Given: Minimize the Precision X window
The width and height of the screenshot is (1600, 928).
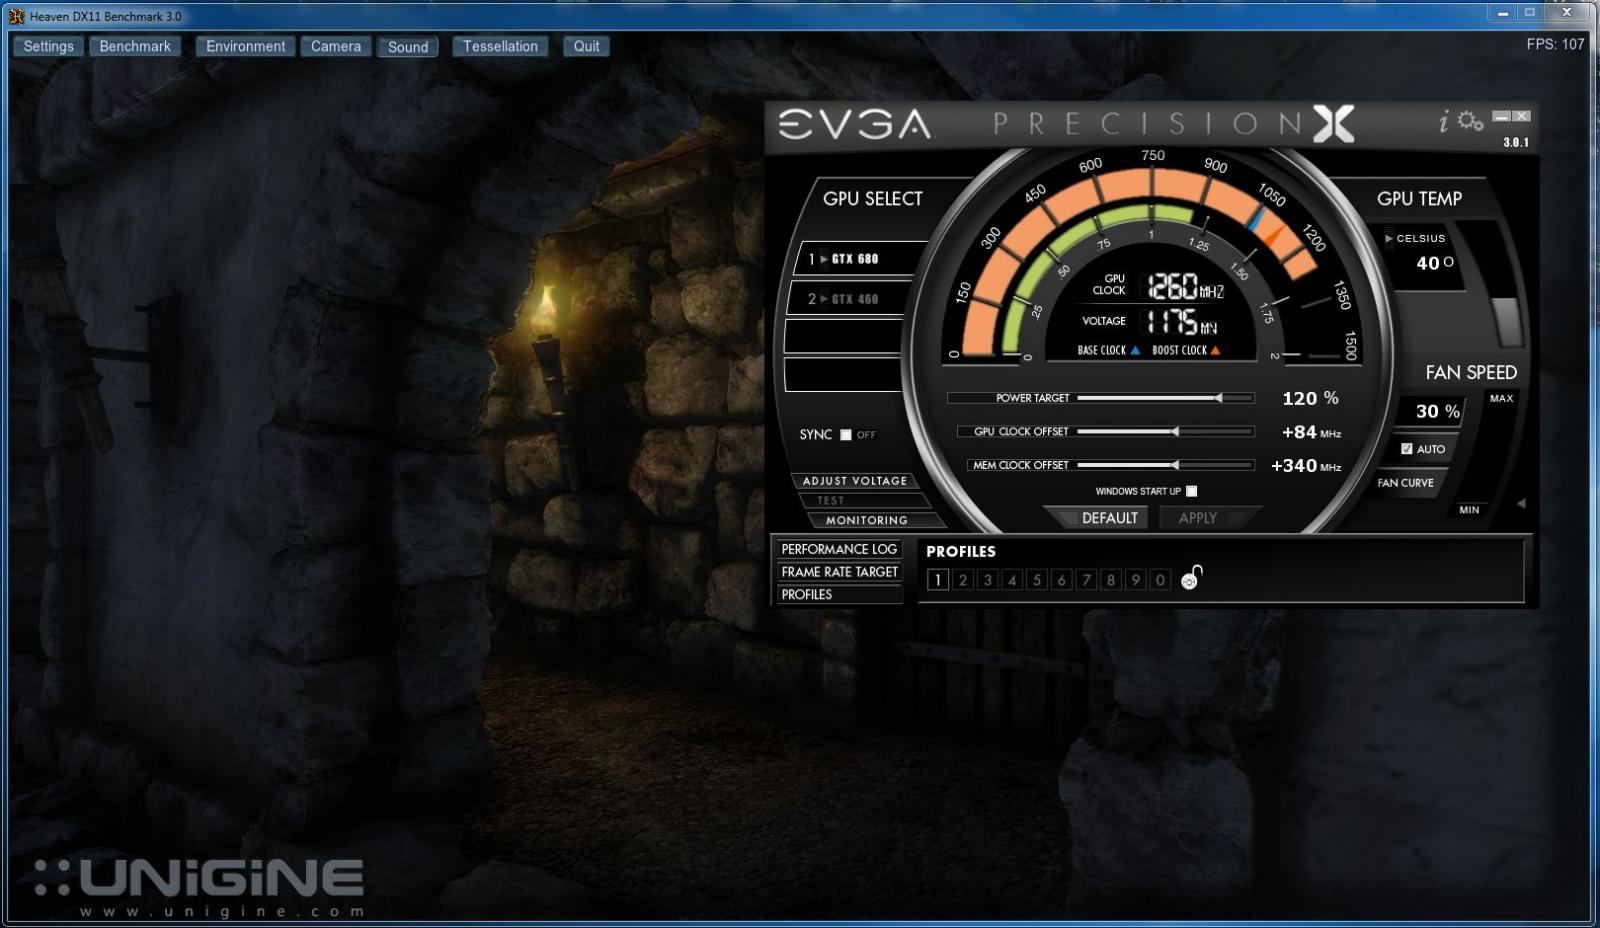Looking at the screenshot, I should [1501, 117].
